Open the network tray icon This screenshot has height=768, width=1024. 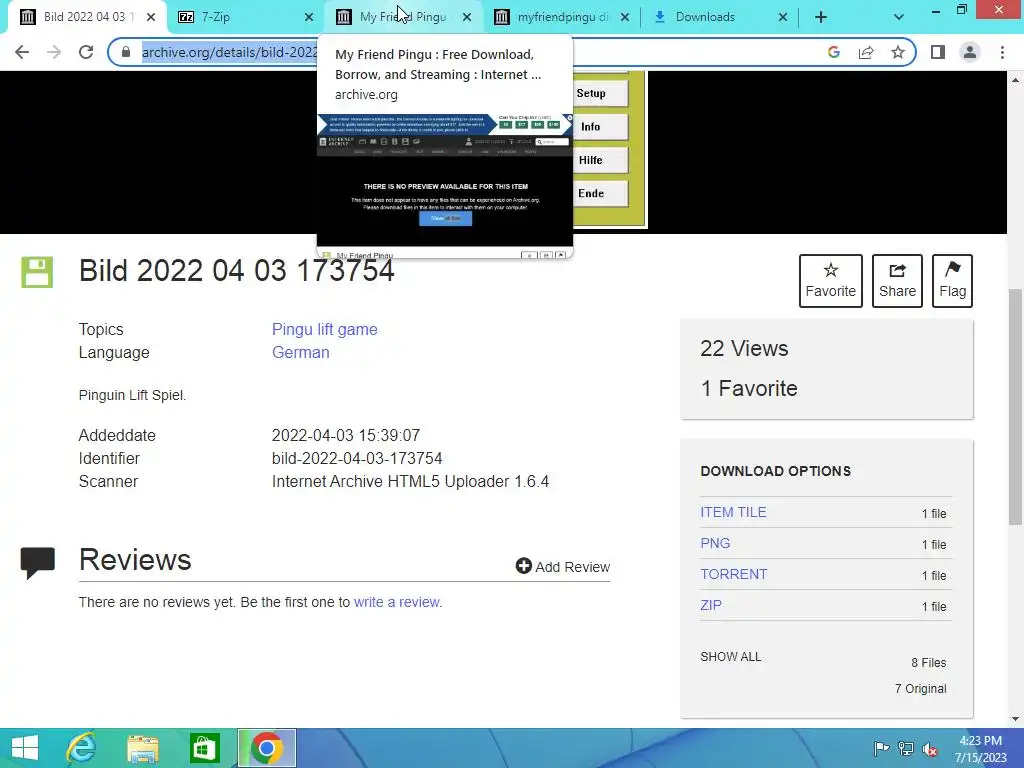(x=905, y=748)
